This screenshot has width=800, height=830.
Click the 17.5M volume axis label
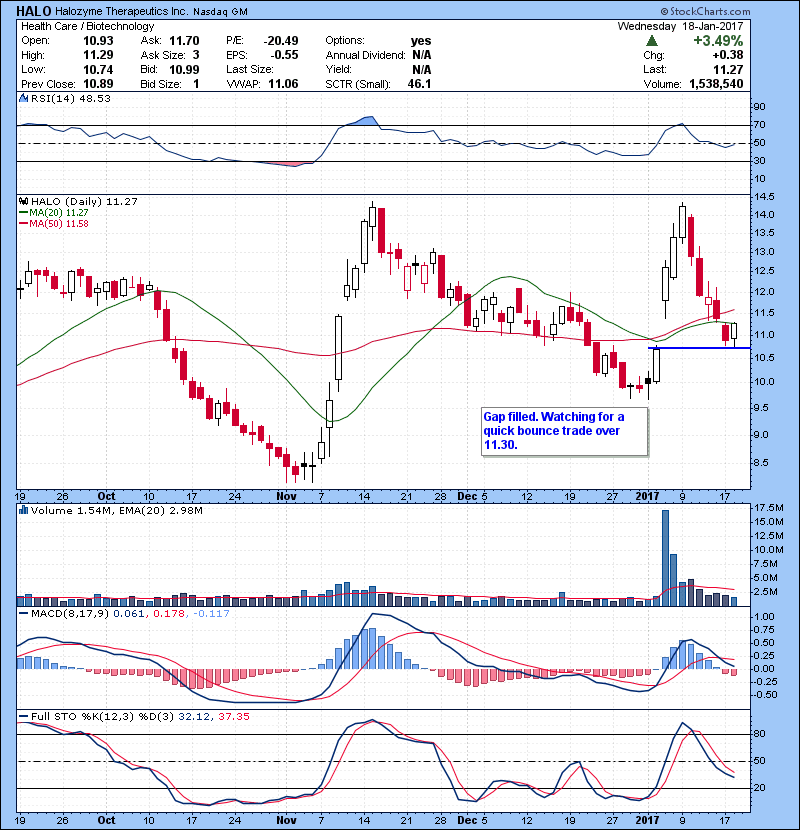coord(768,508)
